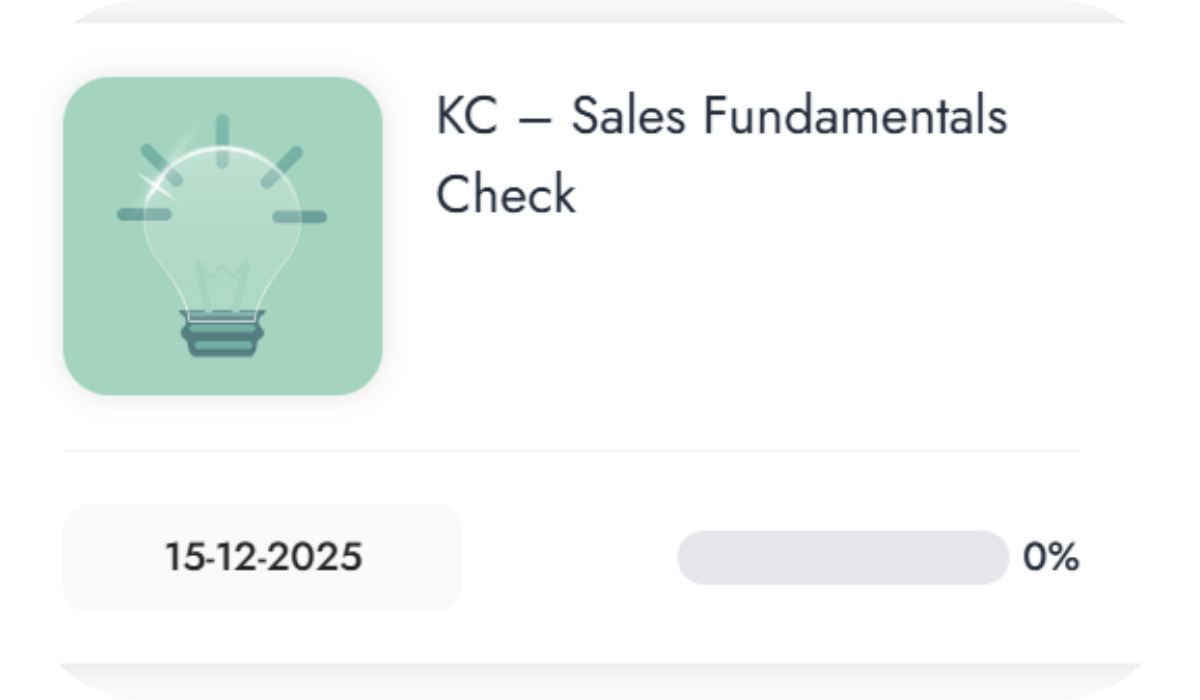Click the 0% progress label
Image resolution: width=1200 pixels, height=700 pixels.
[x=1050, y=557]
